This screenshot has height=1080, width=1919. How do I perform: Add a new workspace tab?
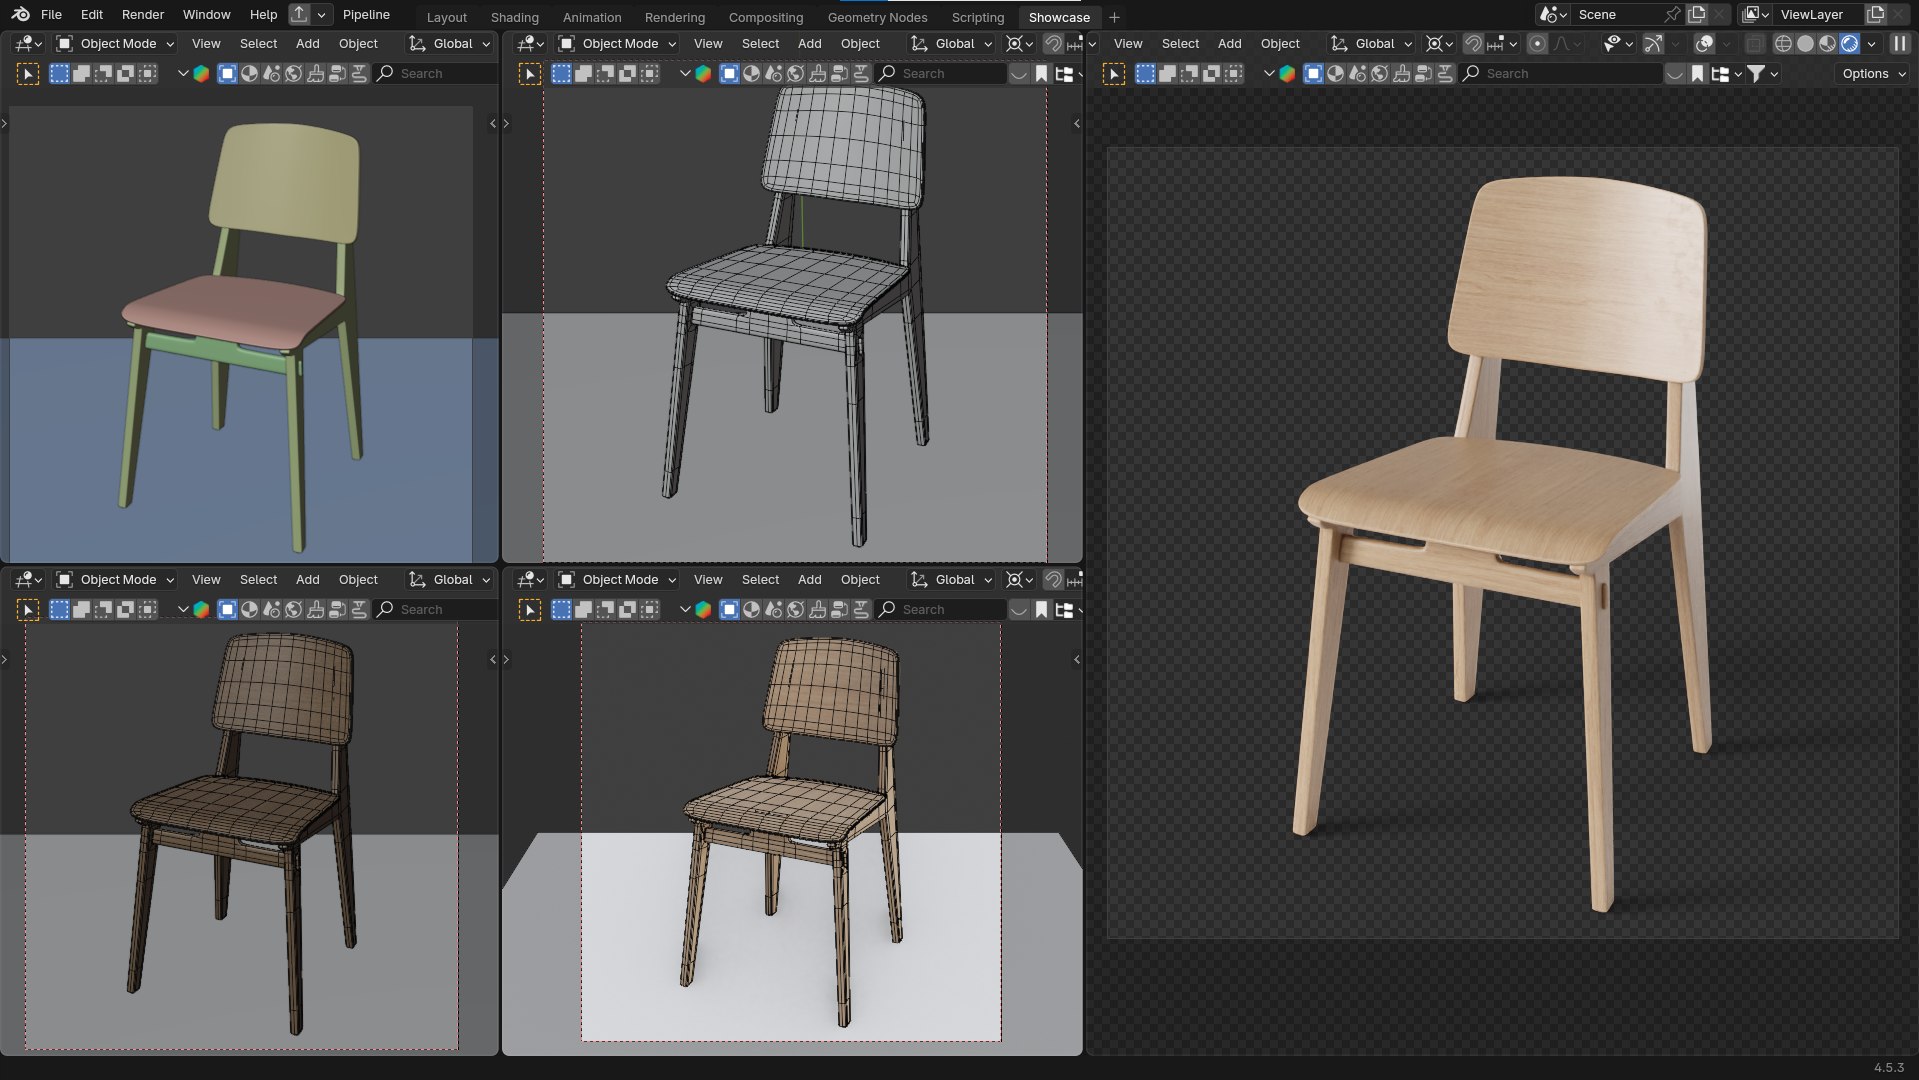(1114, 17)
